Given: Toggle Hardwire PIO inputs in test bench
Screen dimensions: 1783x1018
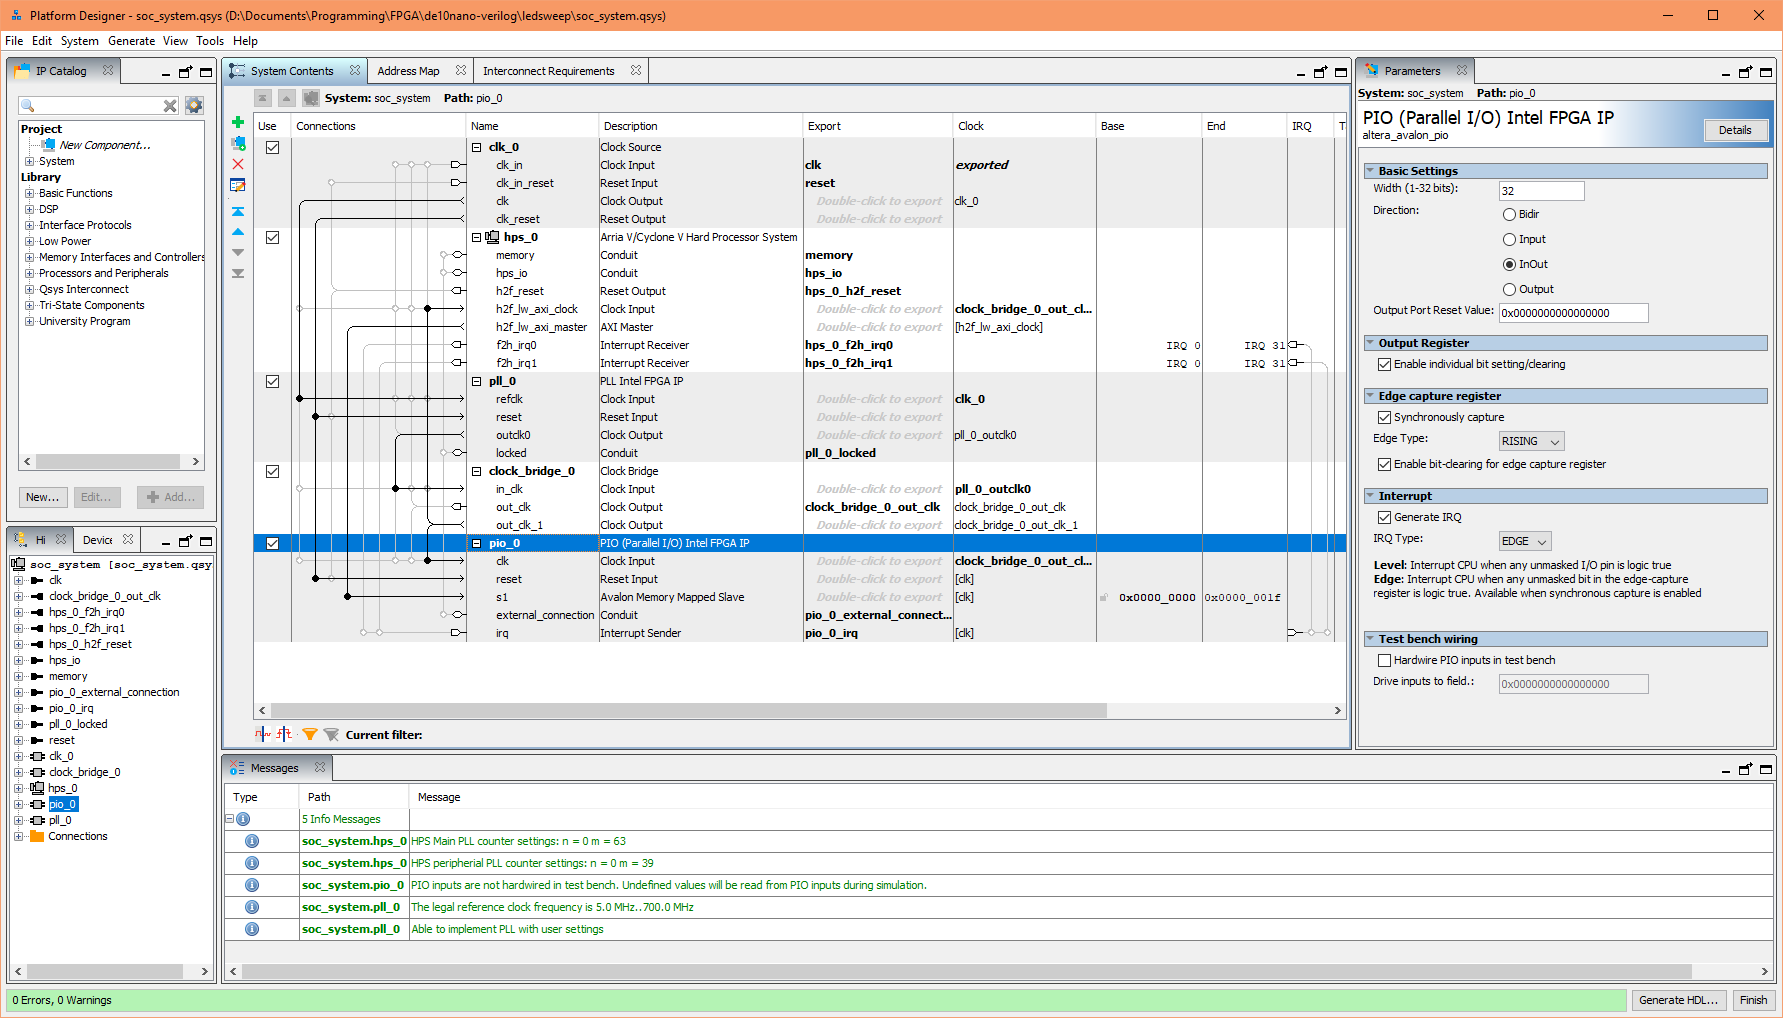Looking at the screenshot, I should point(1384,660).
